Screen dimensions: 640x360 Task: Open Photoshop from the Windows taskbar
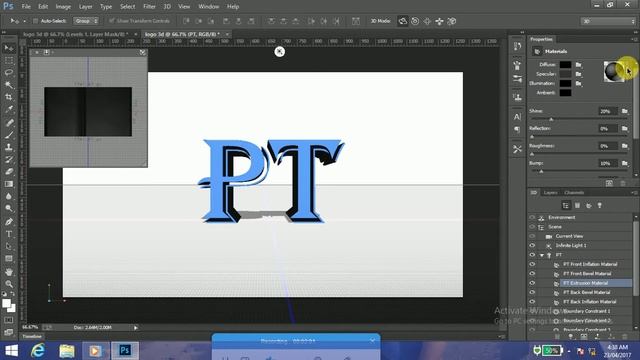tap(125, 351)
